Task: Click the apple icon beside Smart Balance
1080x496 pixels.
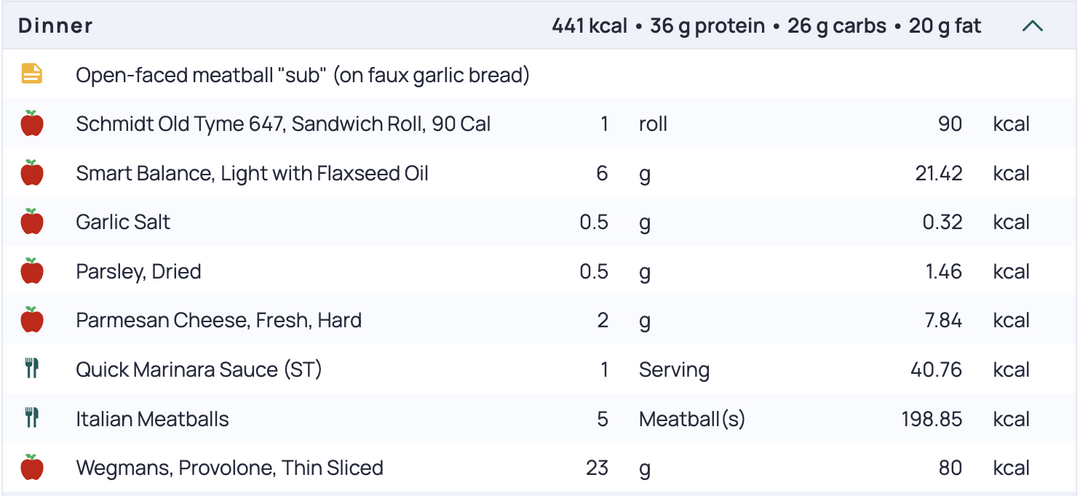Action: point(32,172)
